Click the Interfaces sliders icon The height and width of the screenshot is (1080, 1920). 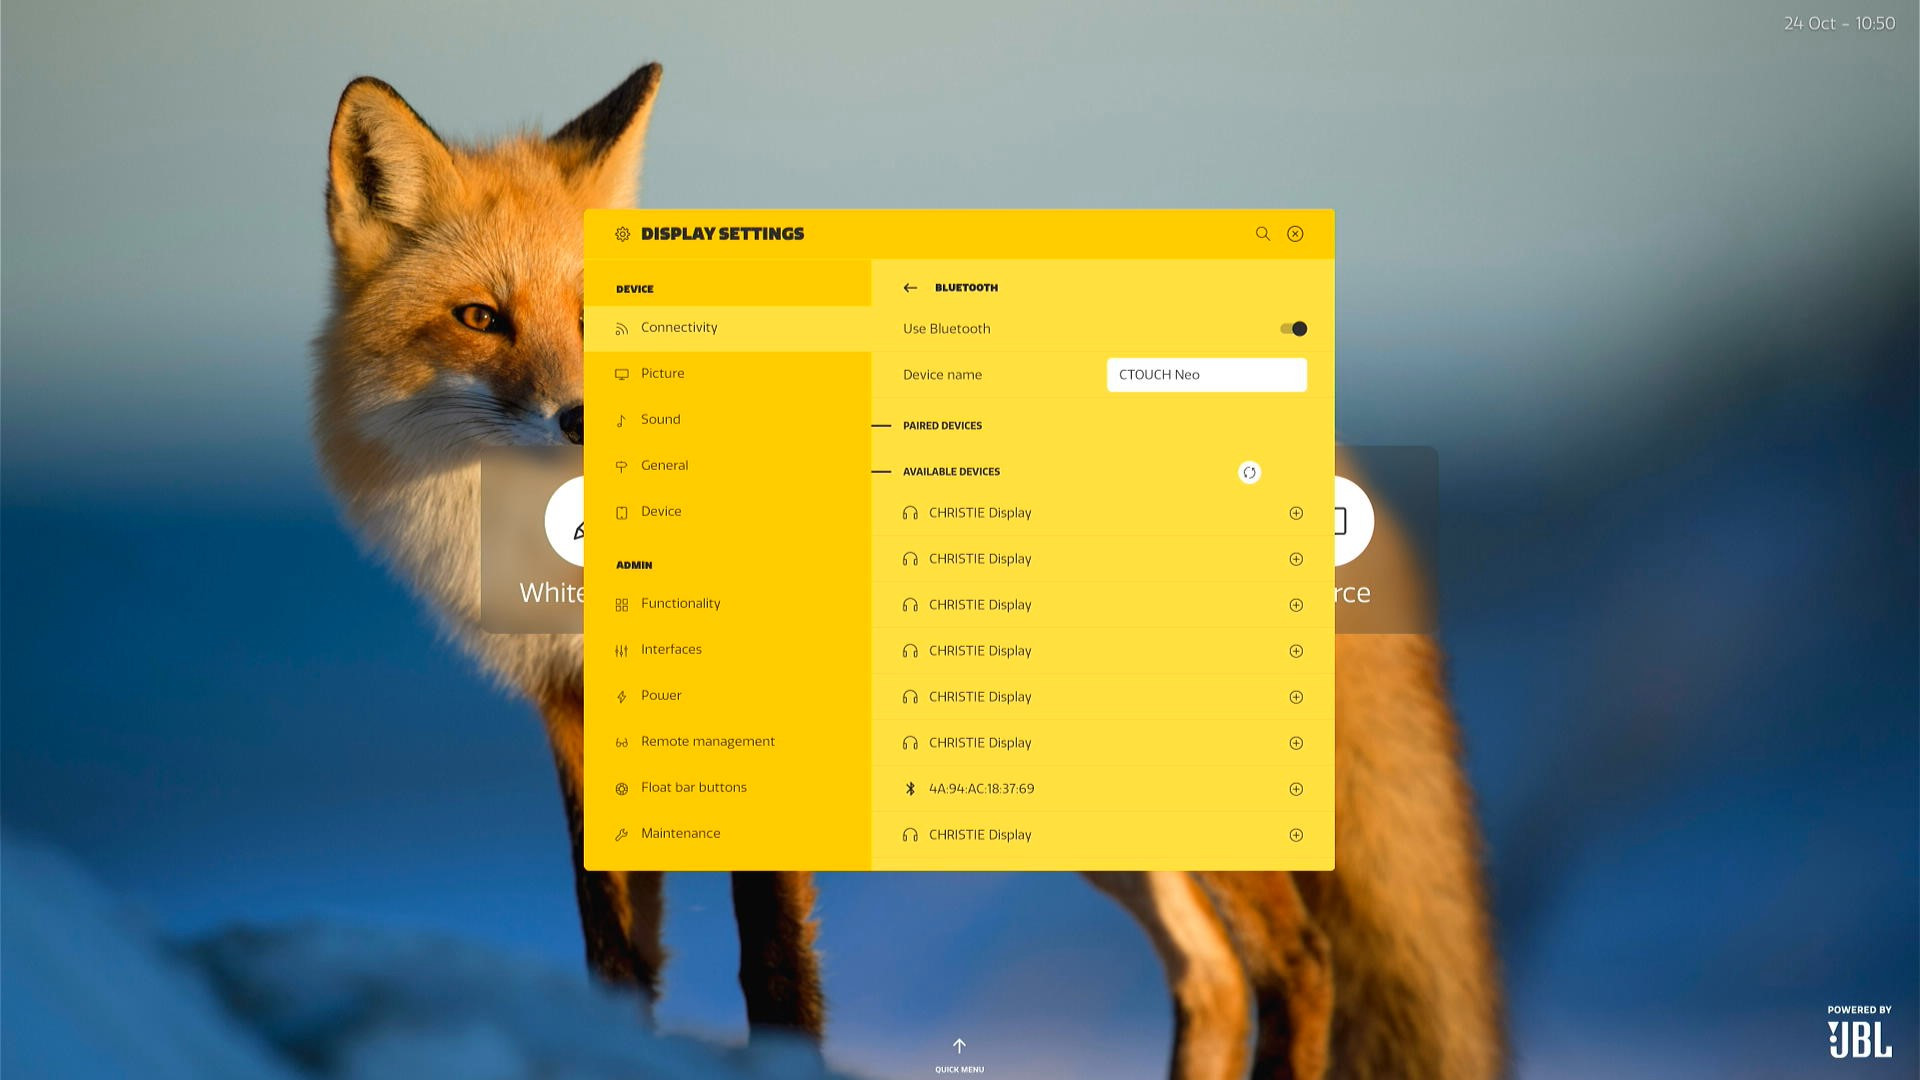[x=621, y=651]
